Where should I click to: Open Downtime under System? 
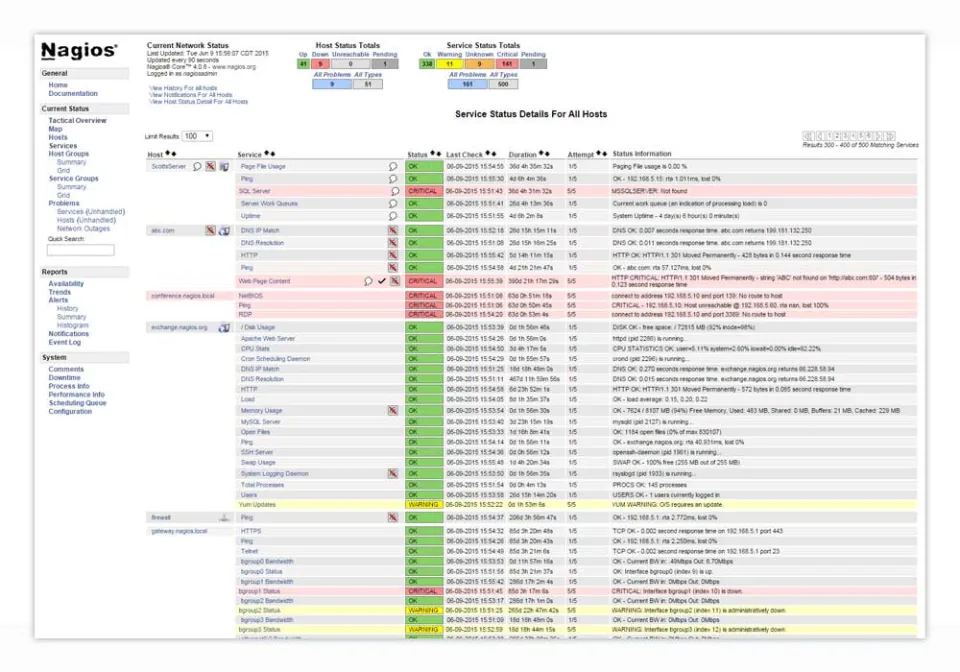(64, 378)
